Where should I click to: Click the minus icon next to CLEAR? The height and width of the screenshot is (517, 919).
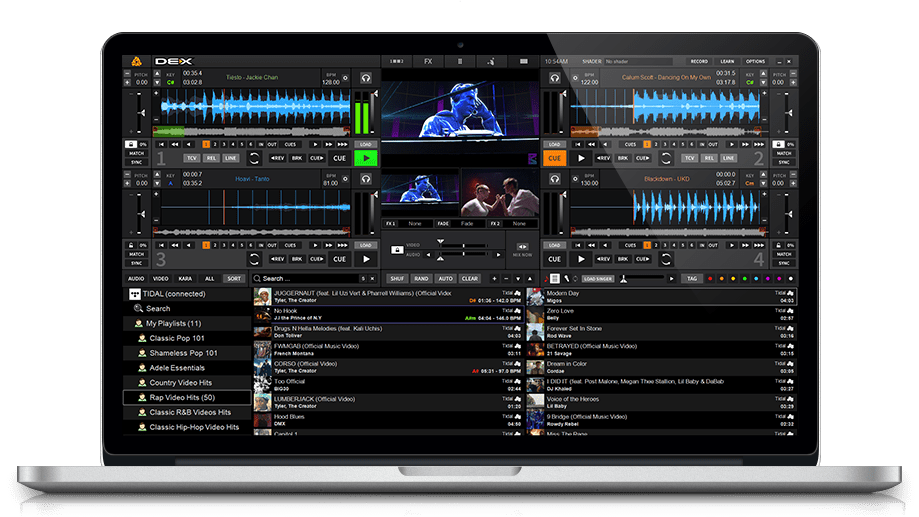506,278
